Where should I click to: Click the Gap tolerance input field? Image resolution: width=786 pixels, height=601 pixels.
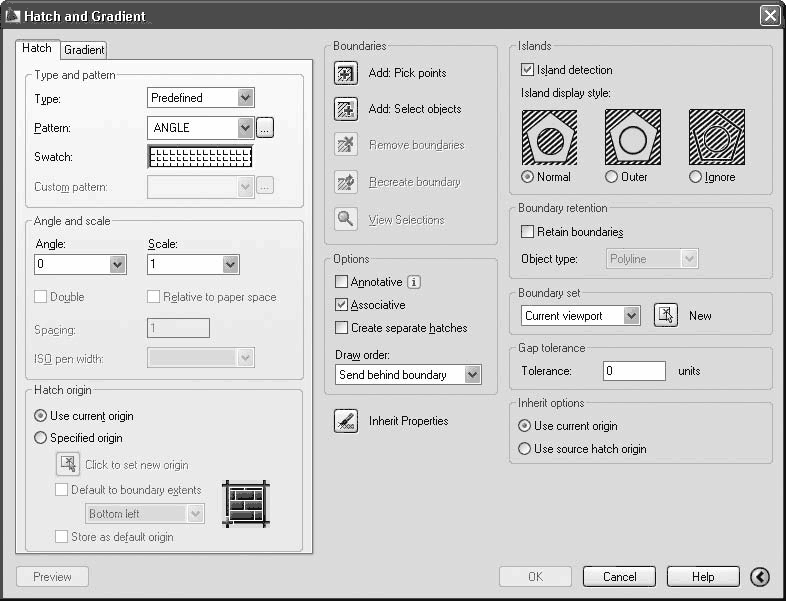point(634,371)
